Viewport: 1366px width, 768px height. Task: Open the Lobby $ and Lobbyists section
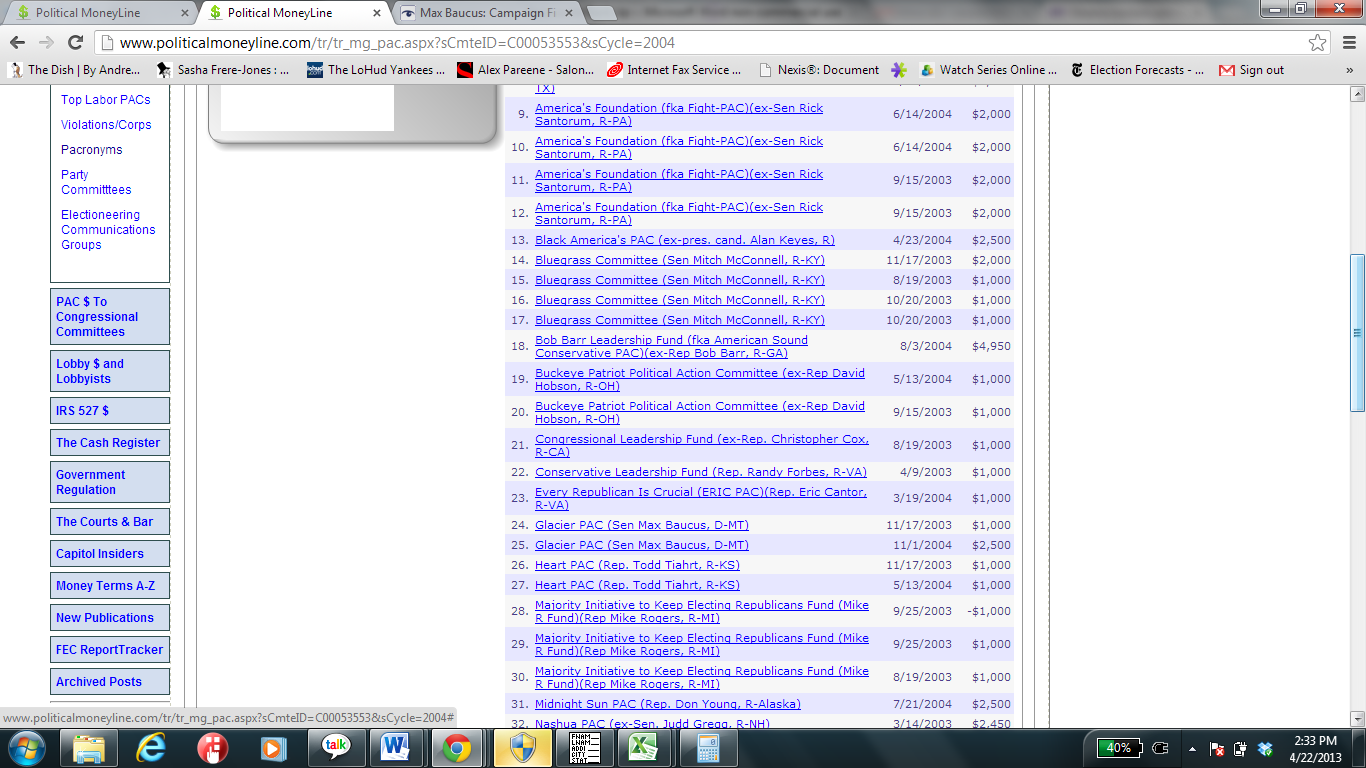(x=110, y=371)
